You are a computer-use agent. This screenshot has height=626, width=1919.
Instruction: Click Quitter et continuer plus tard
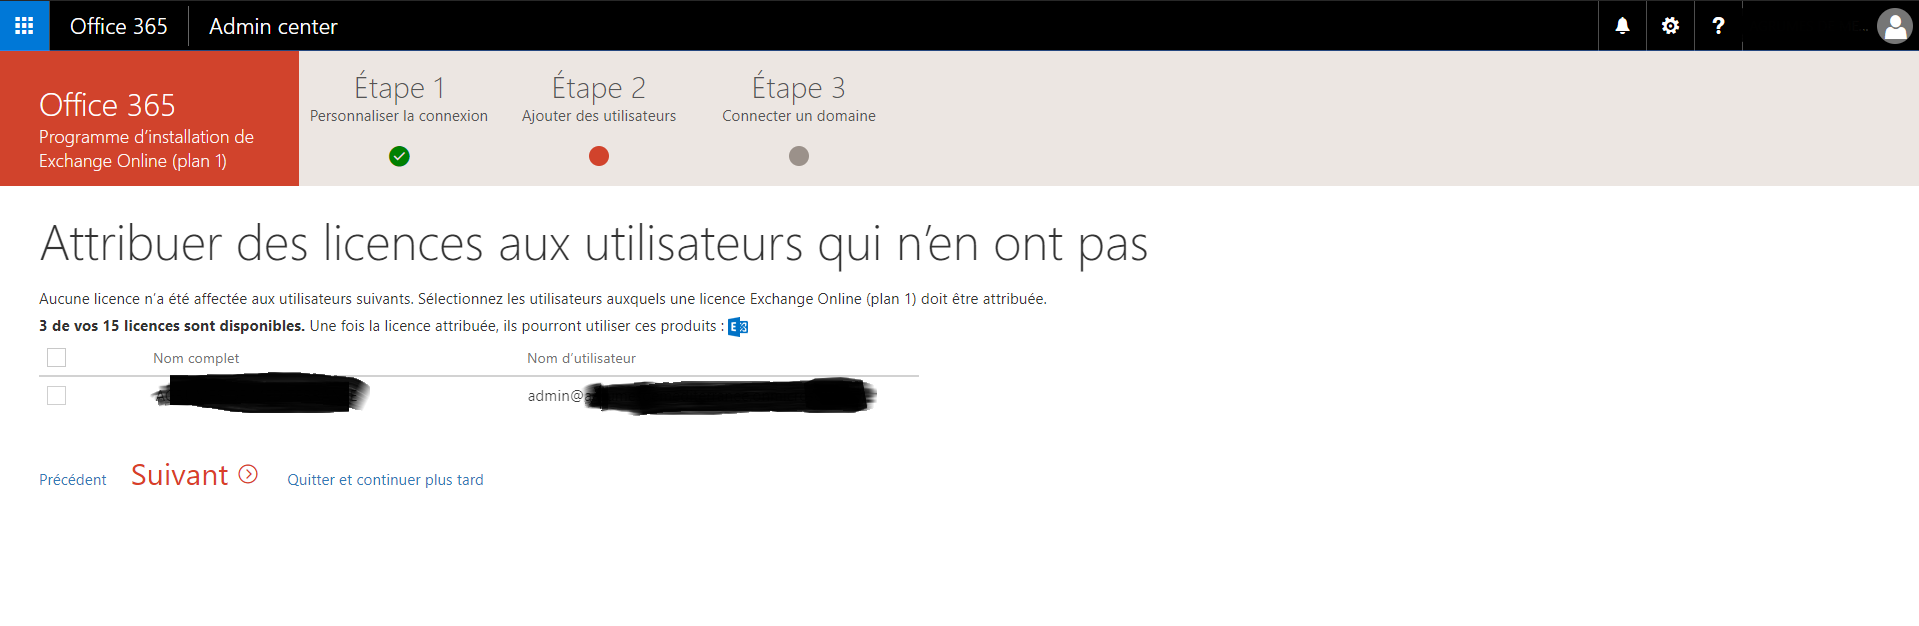click(385, 480)
